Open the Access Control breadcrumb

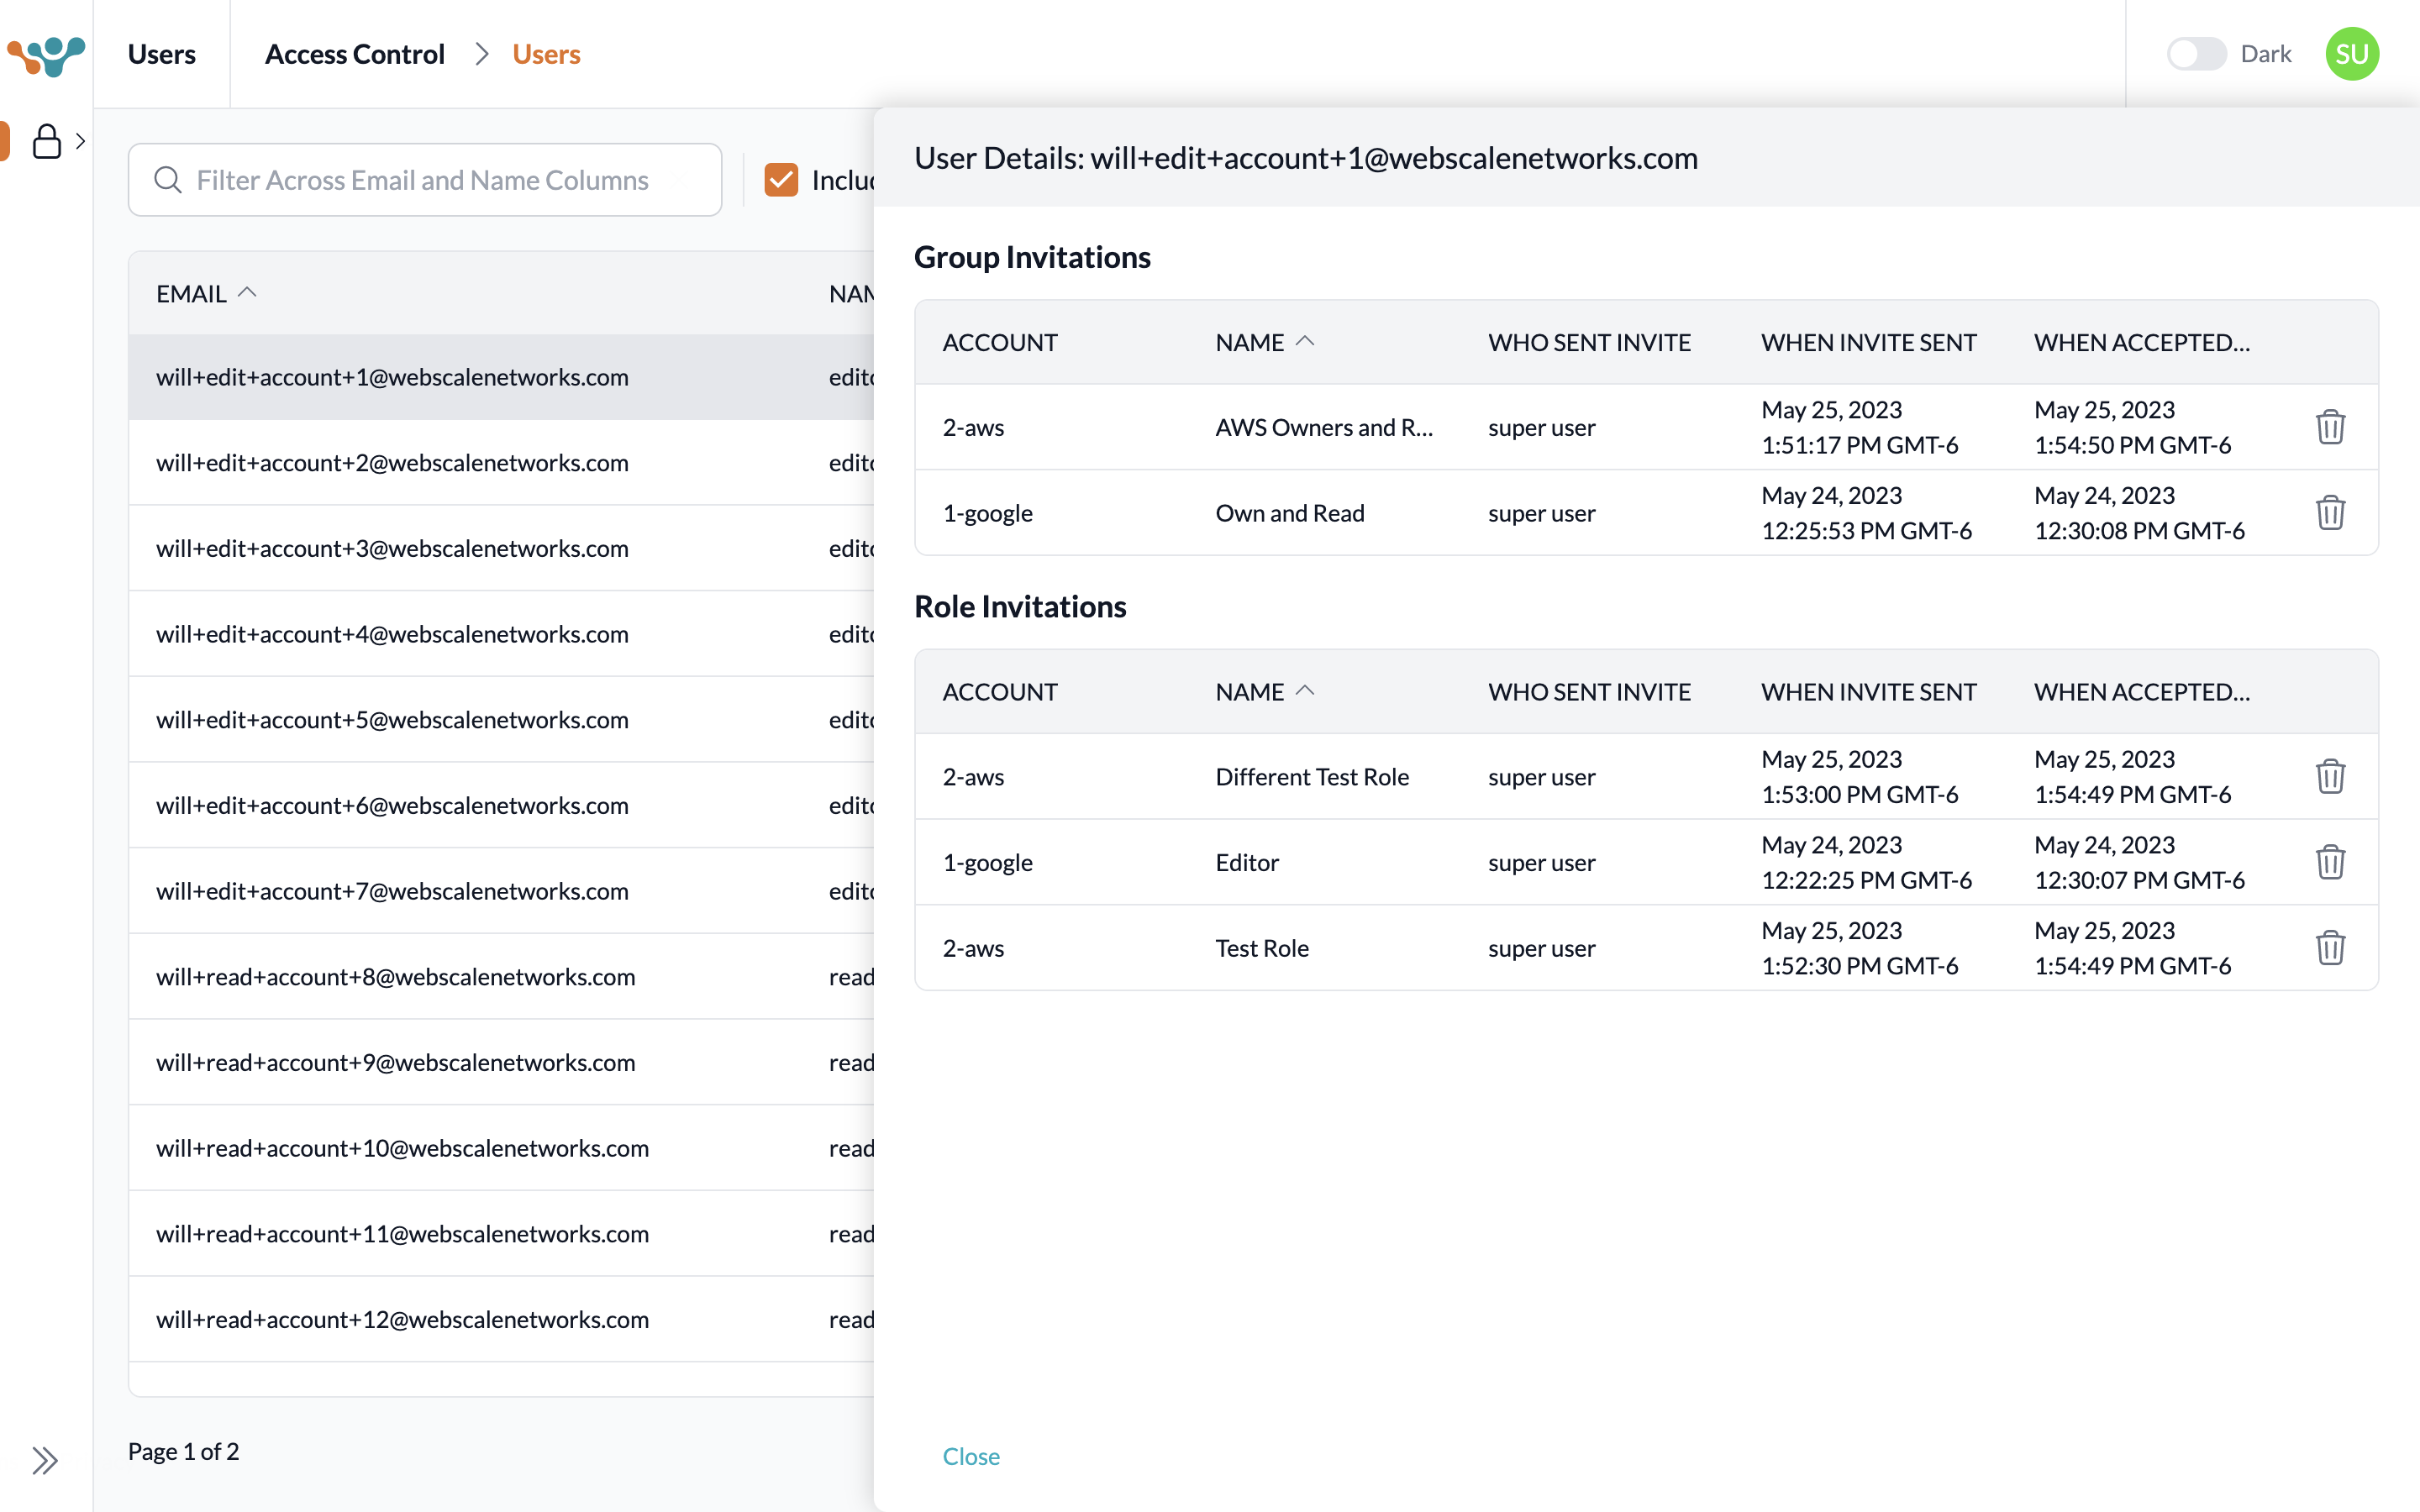[354, 54]
